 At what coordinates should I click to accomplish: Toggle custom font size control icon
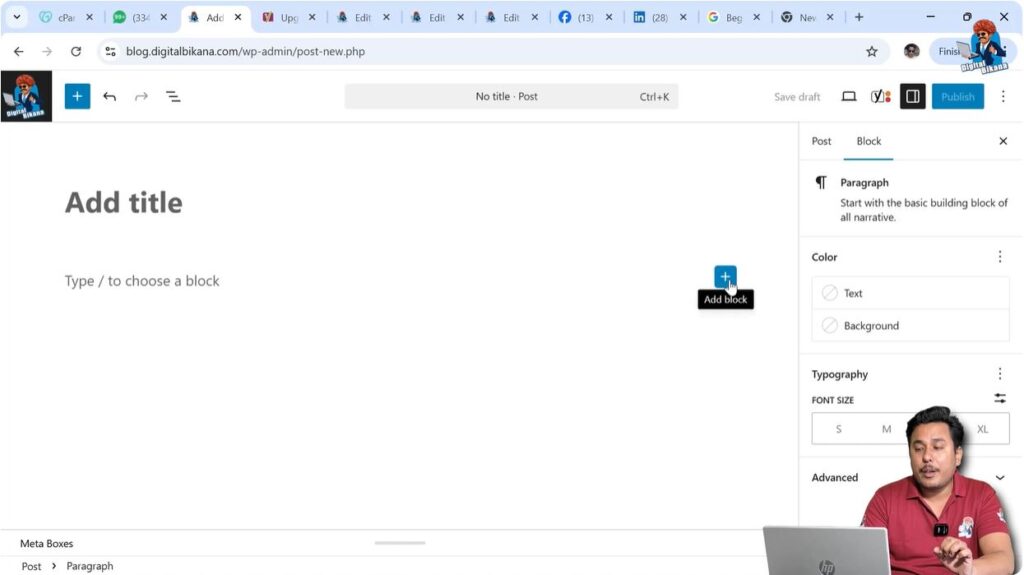pyautogui.click(x=1000, y=398)
